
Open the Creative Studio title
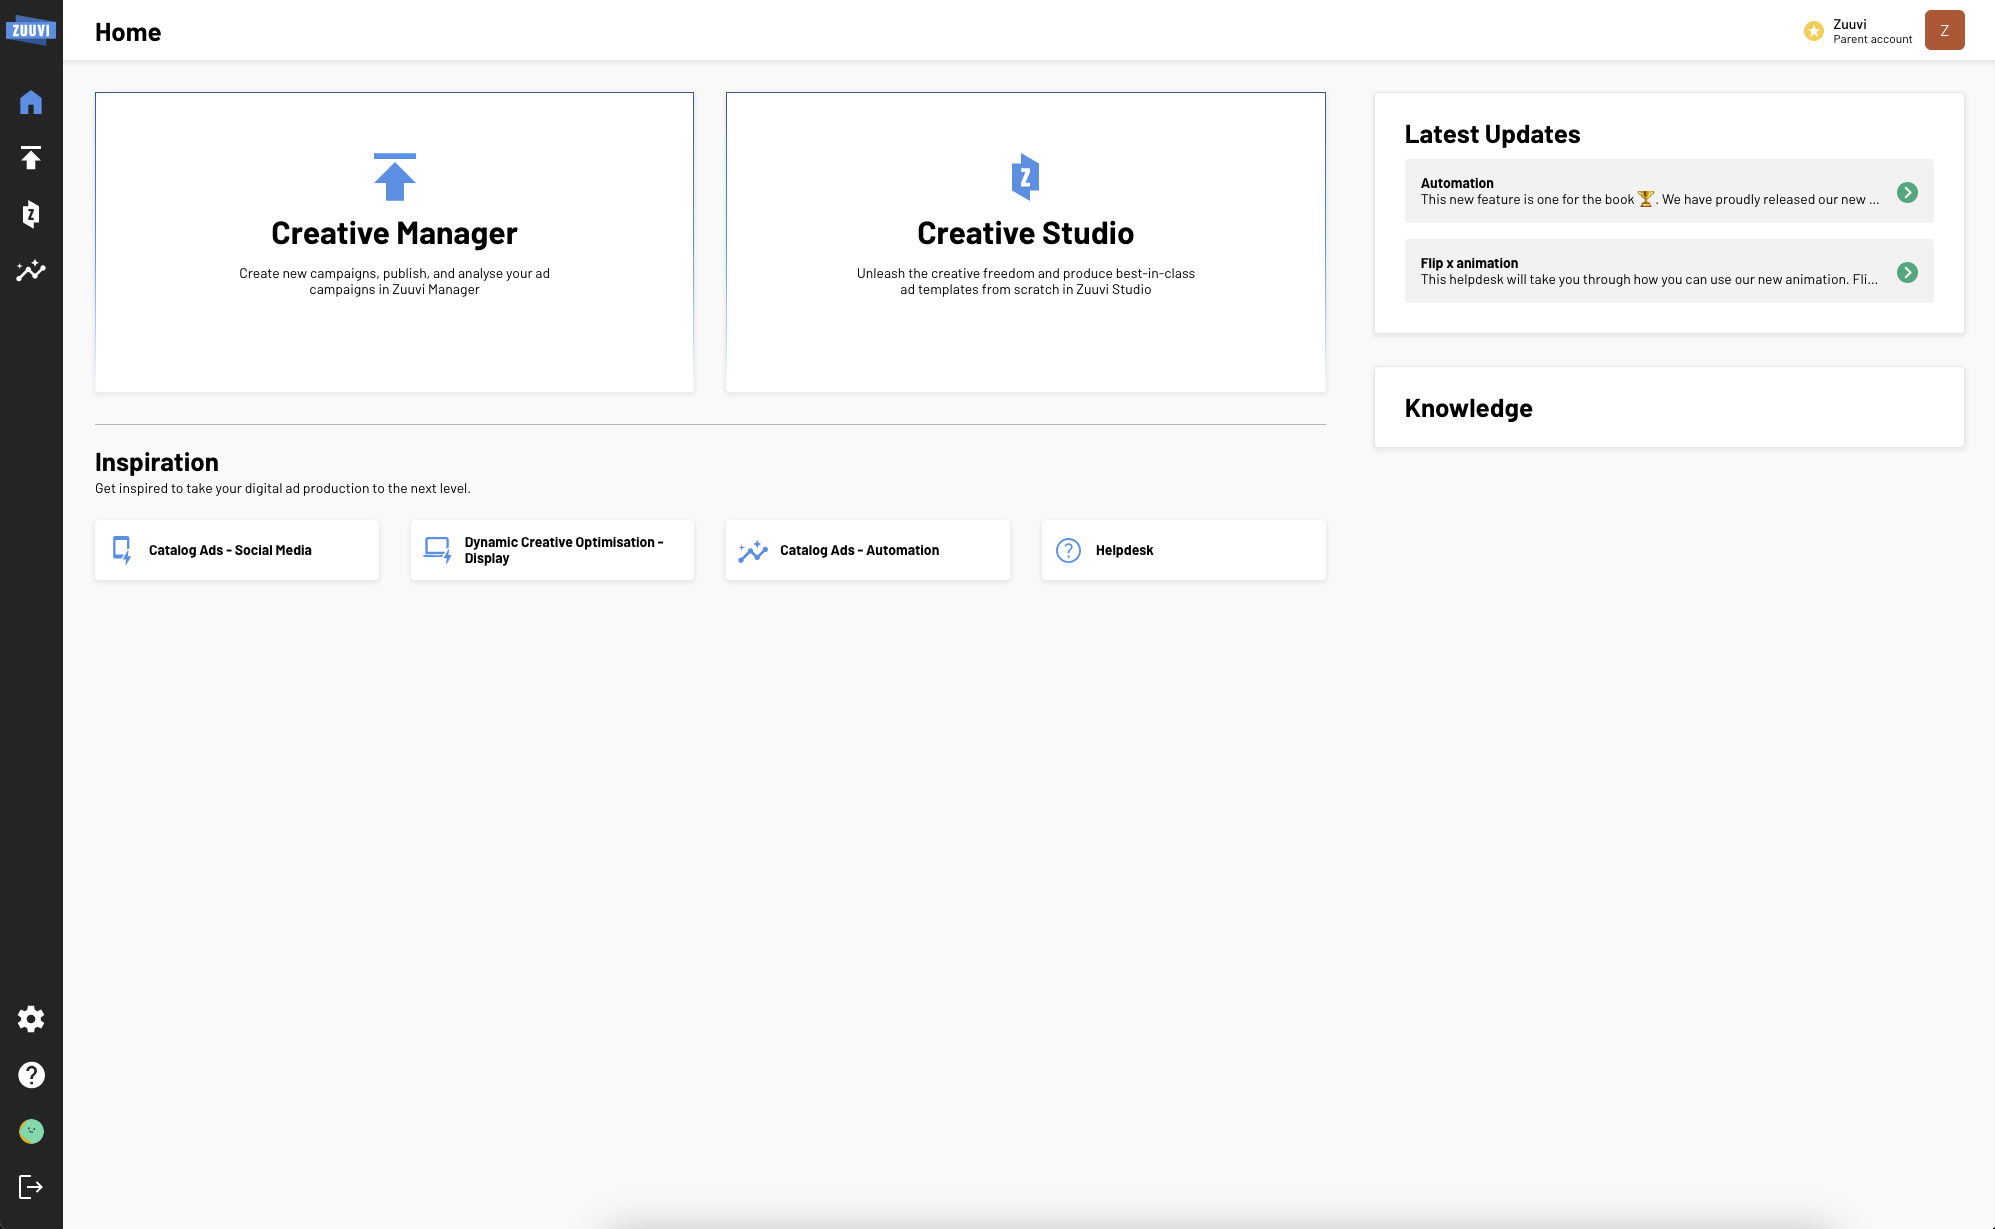[x=1025, y=233]
